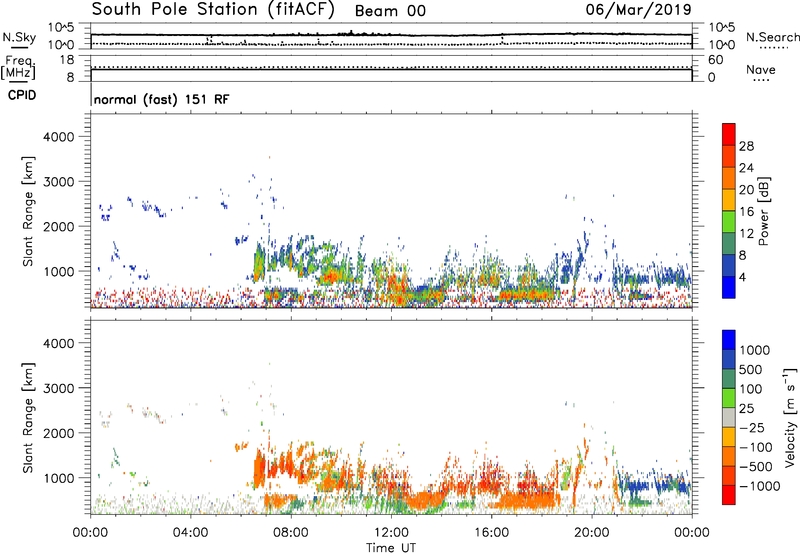Pick the lowest bright blue Power segment
Image resolution: width=800 pixels, height=554 pixels.
click(x=729, y=287)
